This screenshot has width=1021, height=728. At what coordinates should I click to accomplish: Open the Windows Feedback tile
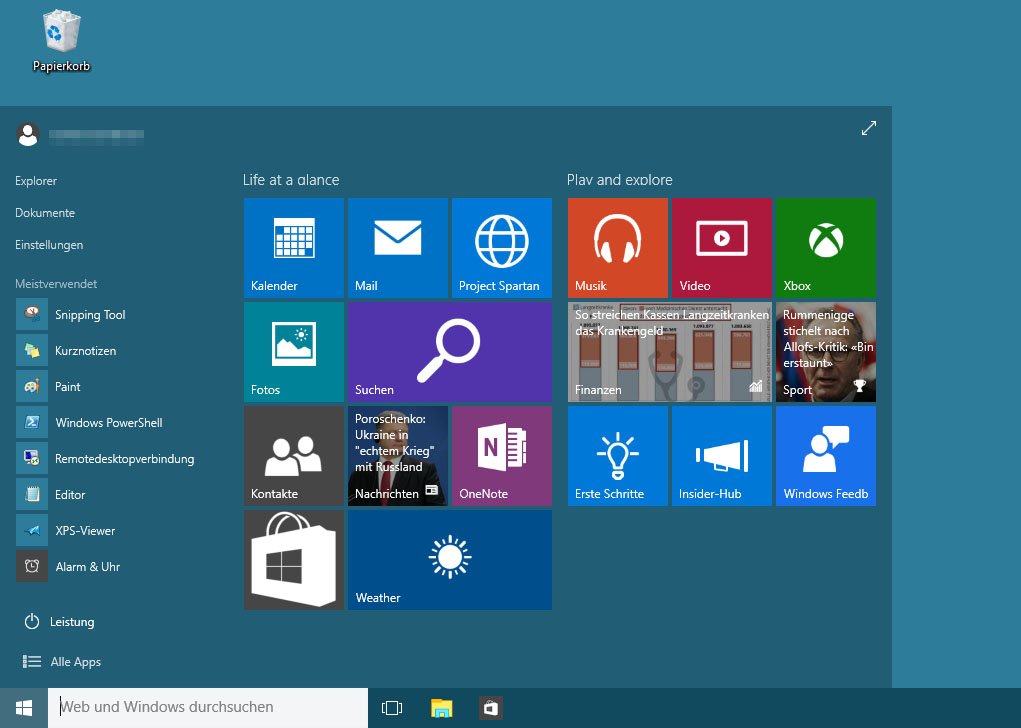(x=826, y=456)
